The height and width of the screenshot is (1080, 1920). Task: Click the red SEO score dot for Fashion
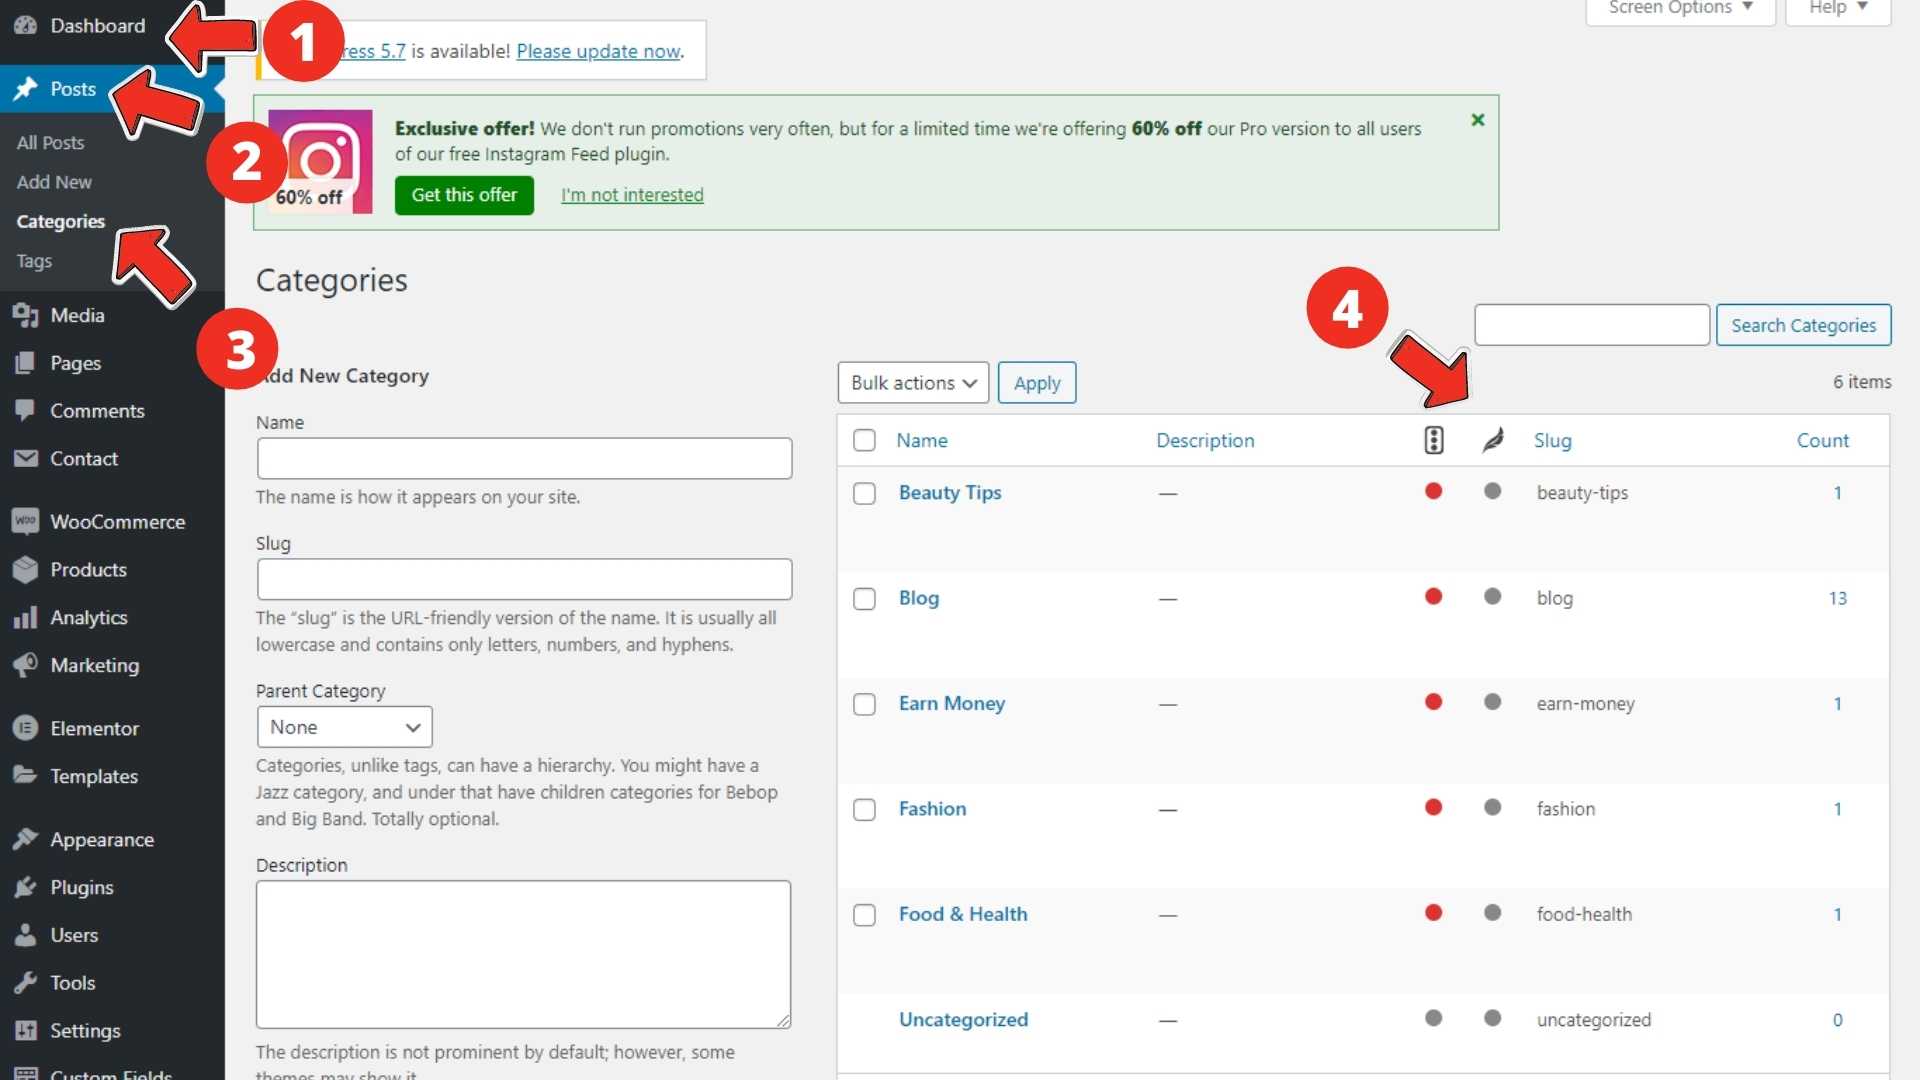point(1433,807)
